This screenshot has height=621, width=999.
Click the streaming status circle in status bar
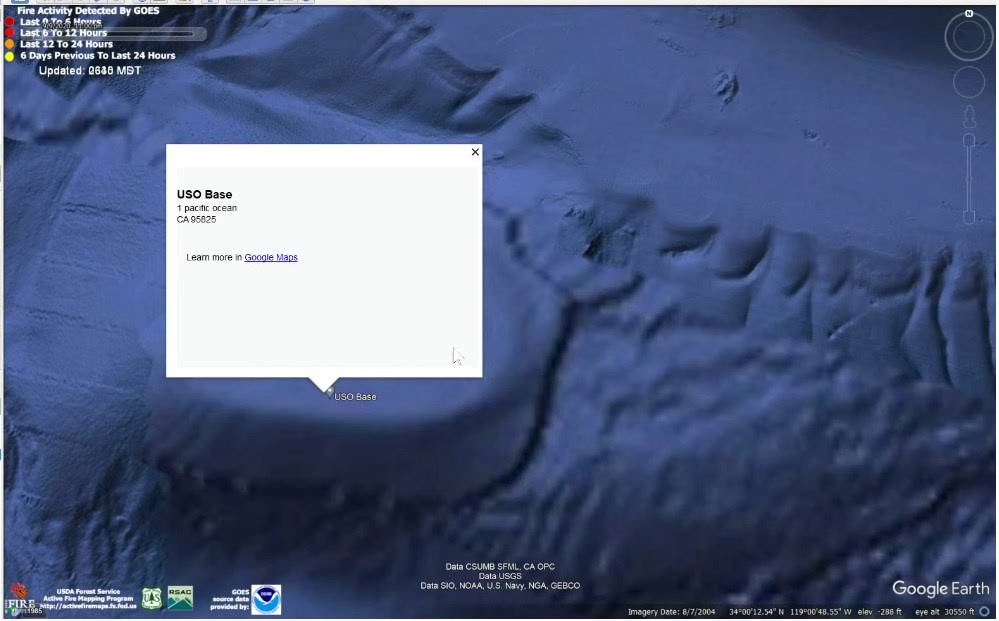coord(984,611)
